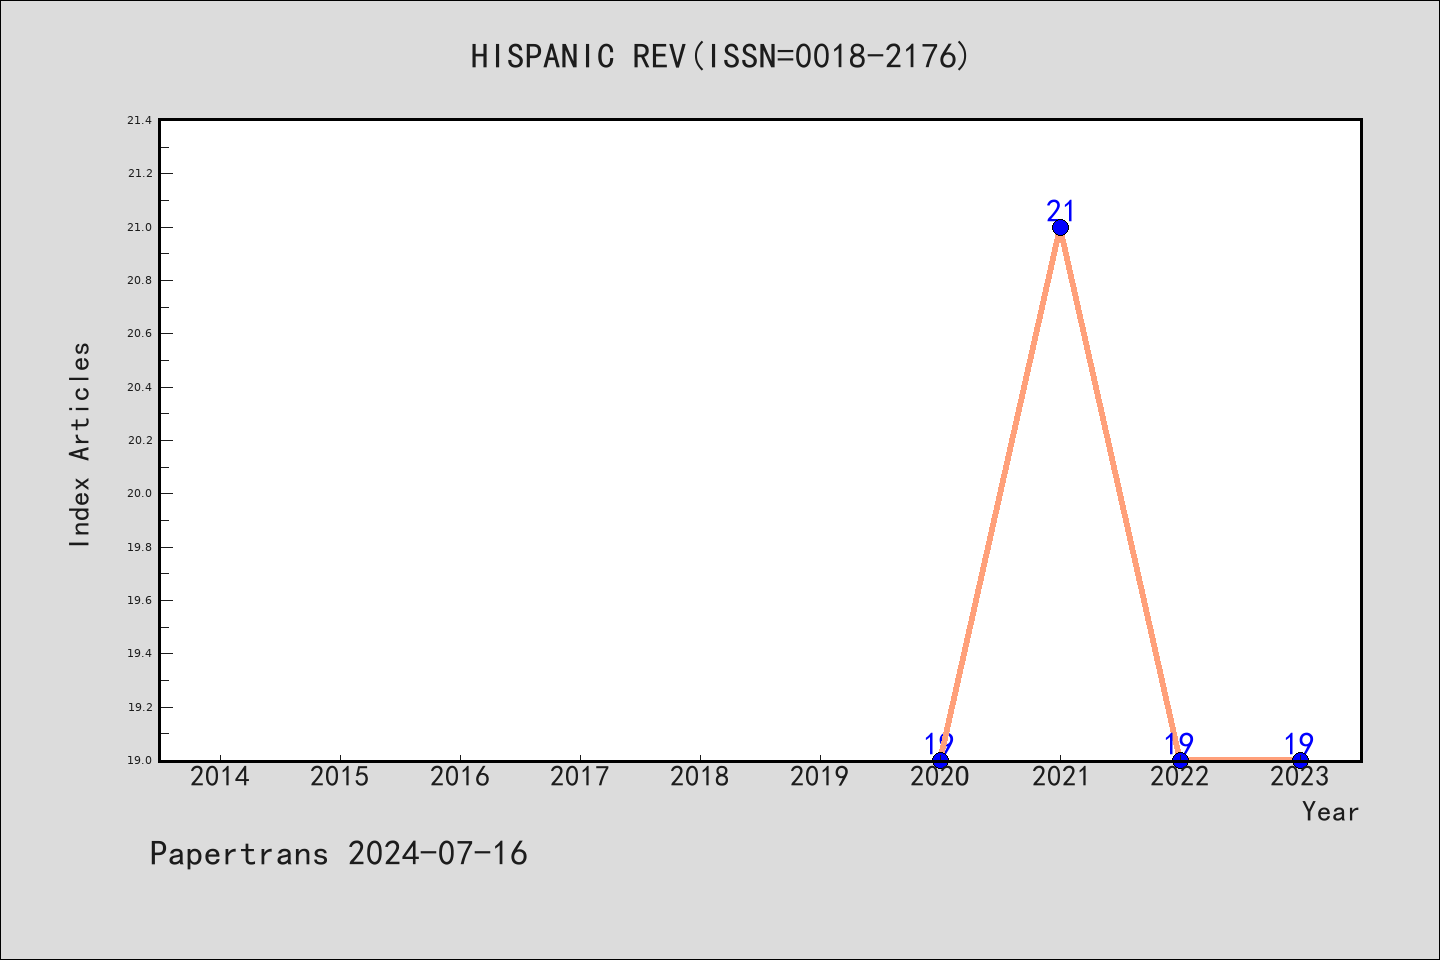
Task: Click the Index Articles axis label
Action: pyautogui.click(x=80, y=444)
